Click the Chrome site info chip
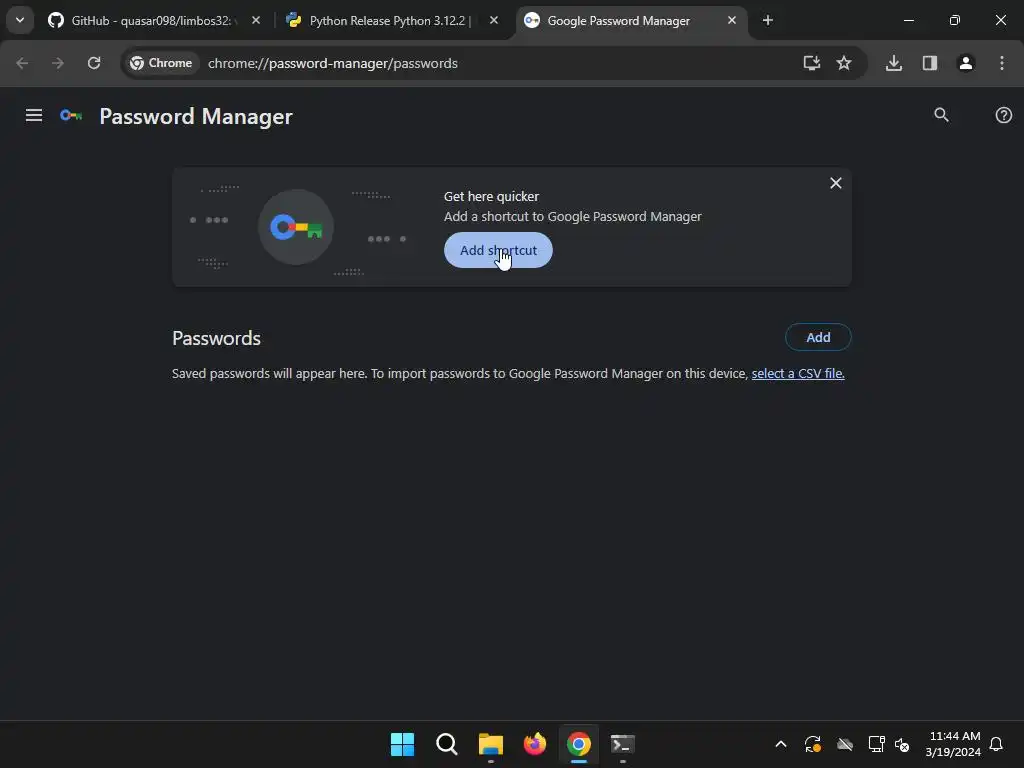This screenshot has height=768, width=1024. coord(161,63)
